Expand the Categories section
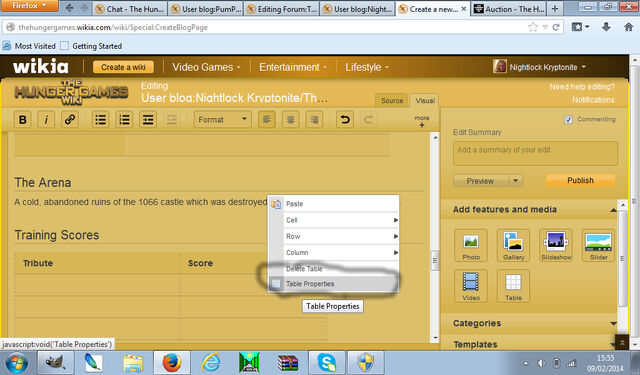The image size is (640, 375). (613, 324)
